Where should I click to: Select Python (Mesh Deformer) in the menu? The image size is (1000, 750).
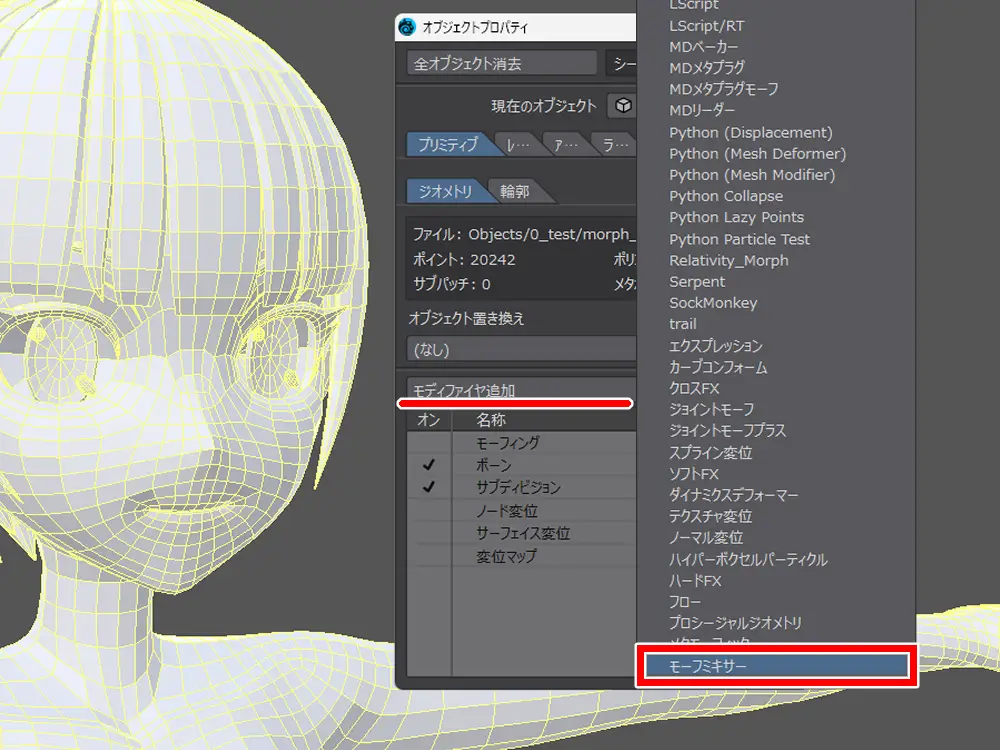757,154
